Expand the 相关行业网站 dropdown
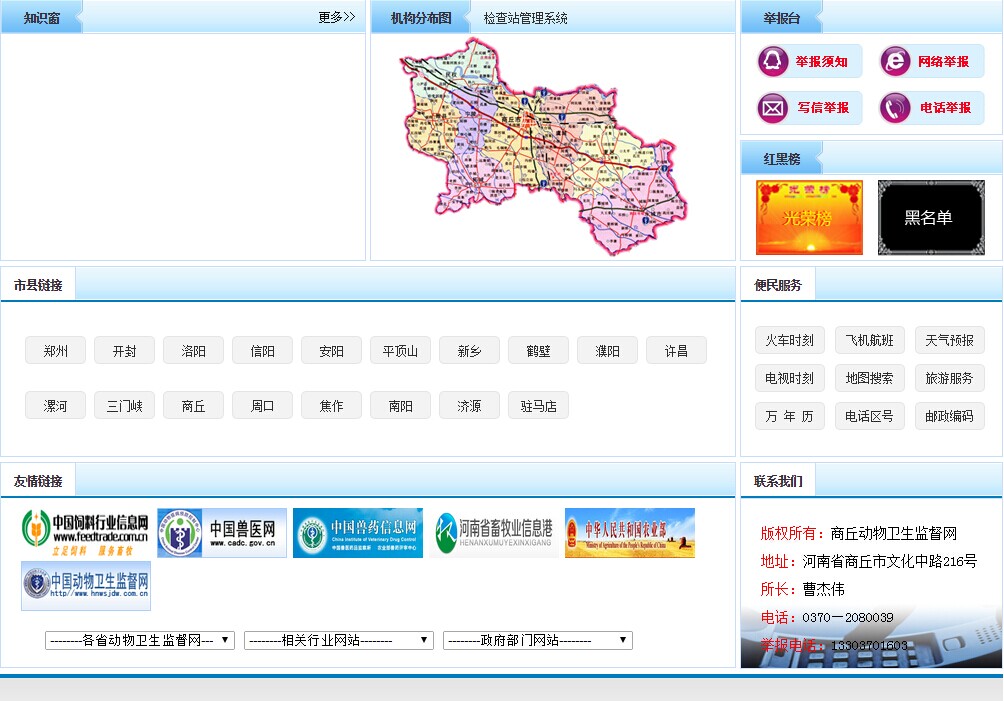Image resolution: width=1004 pixels, height=701 pixels. point(339,640)
